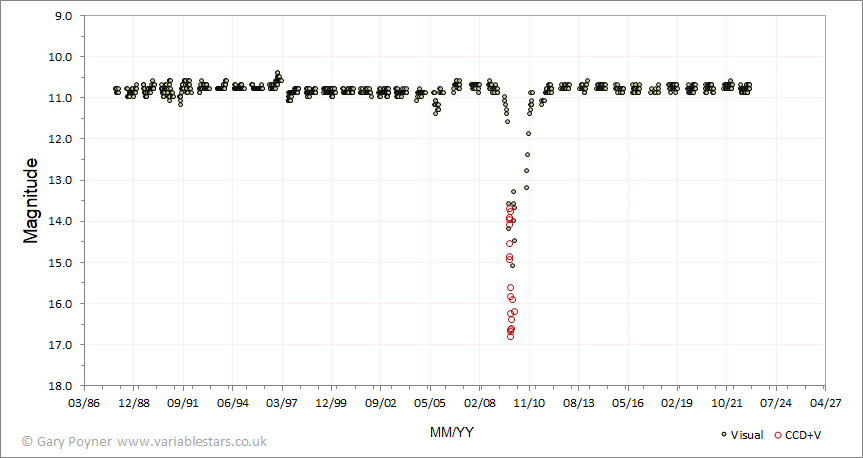
Task: Click the Gary Poyner copyright text
Action: (x=68, y=441)
